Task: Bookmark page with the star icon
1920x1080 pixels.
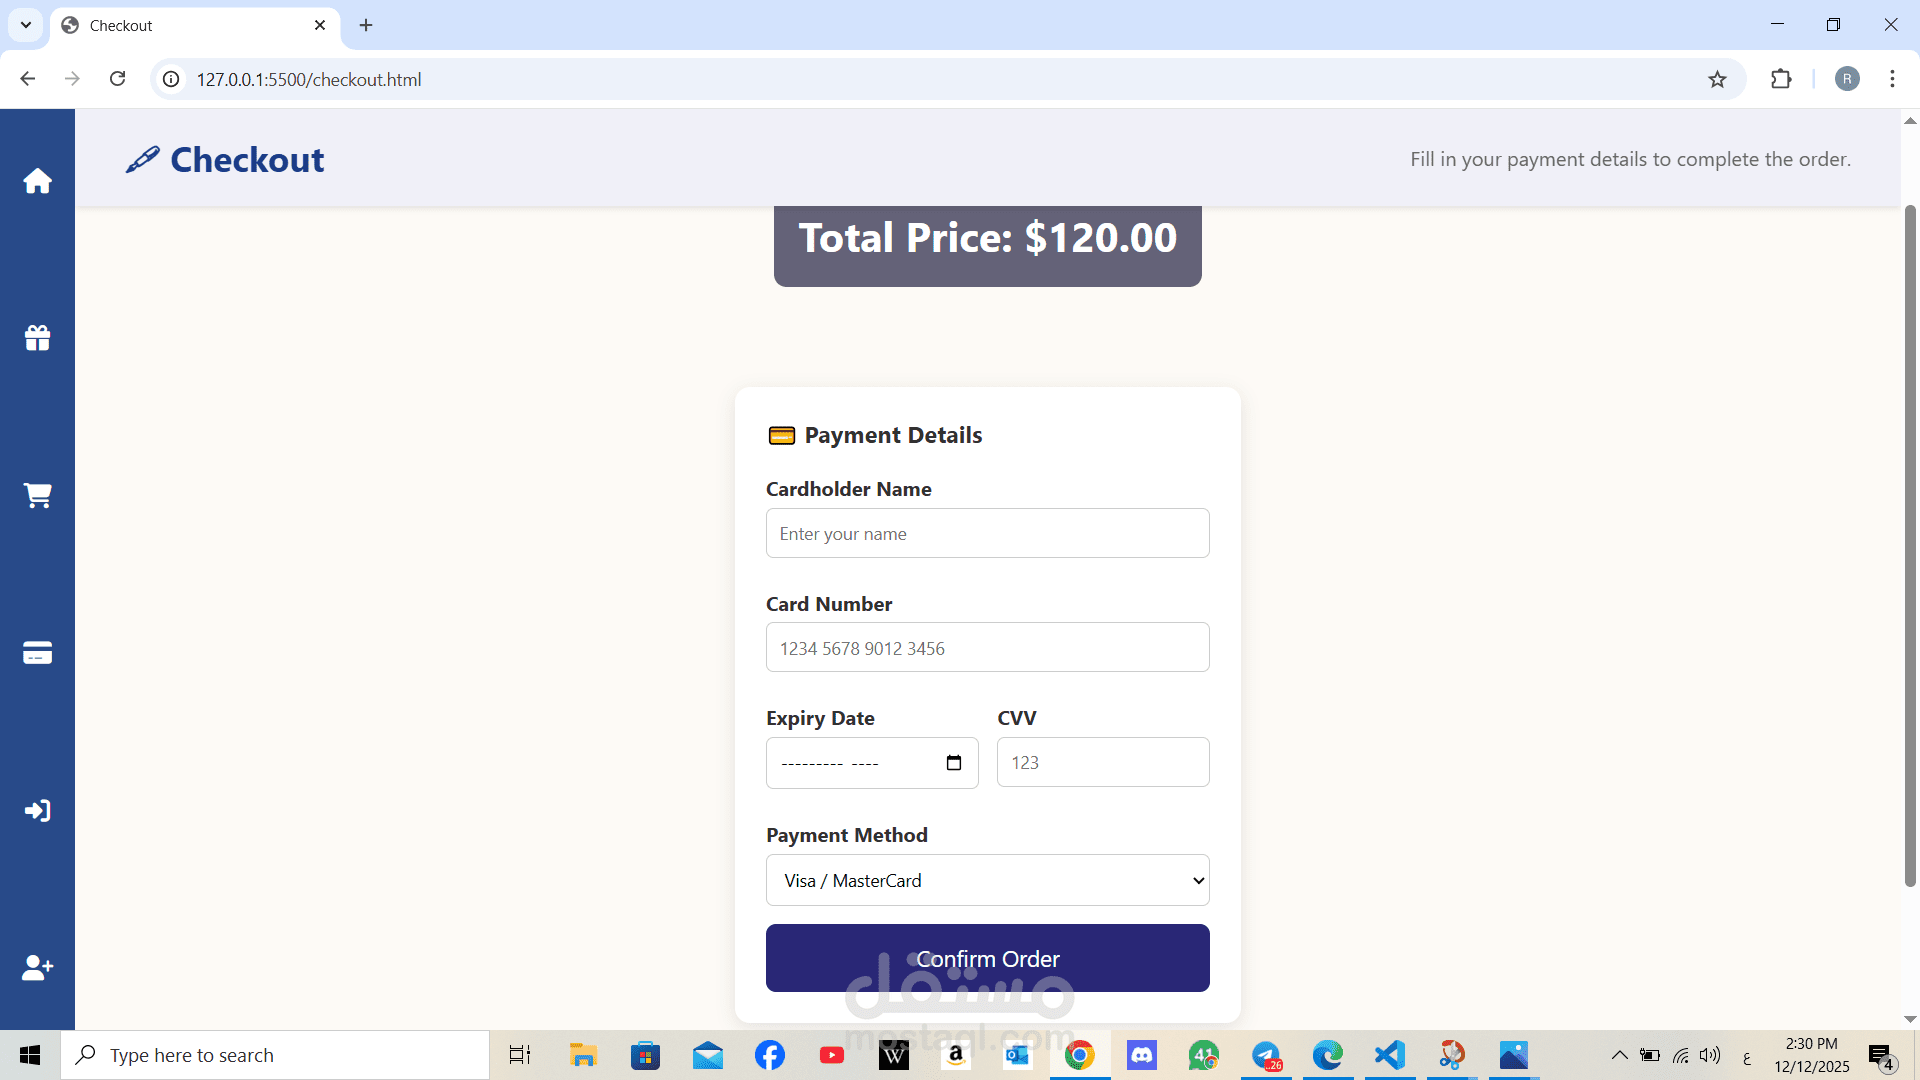Action: click(1717, 79)
